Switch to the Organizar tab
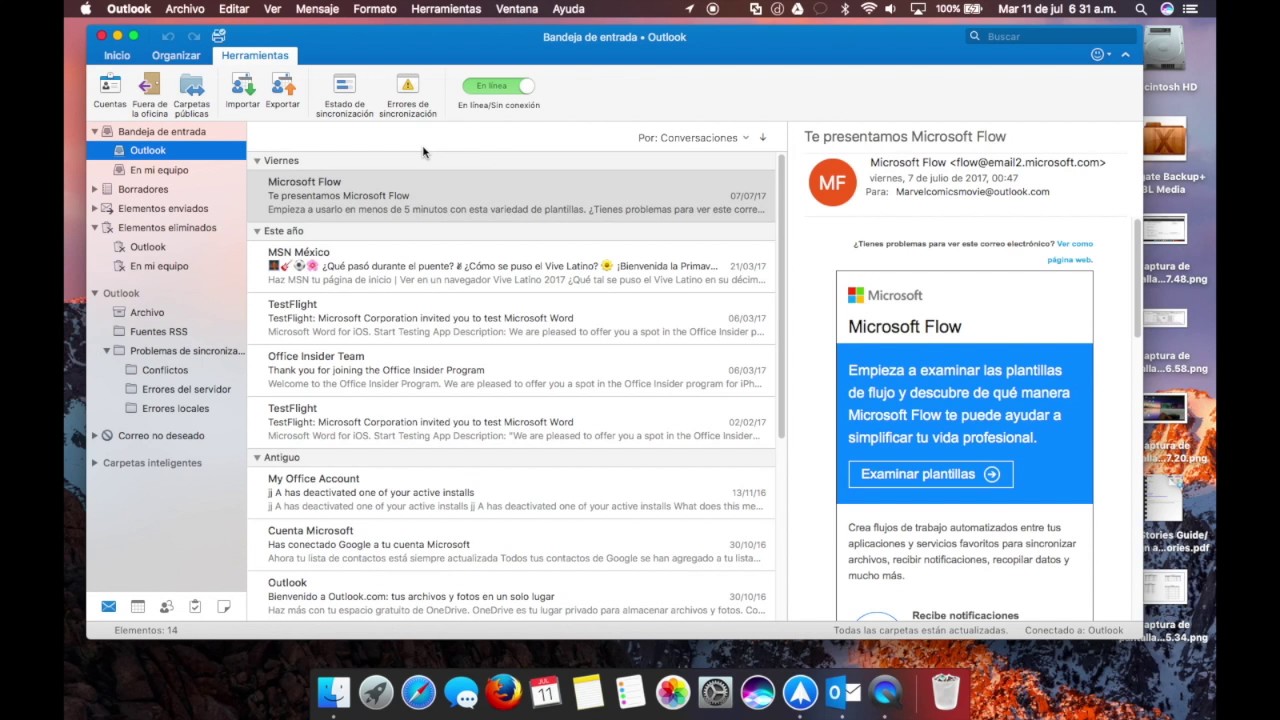Screen dimensions: 1280x720 coord(176,55)
